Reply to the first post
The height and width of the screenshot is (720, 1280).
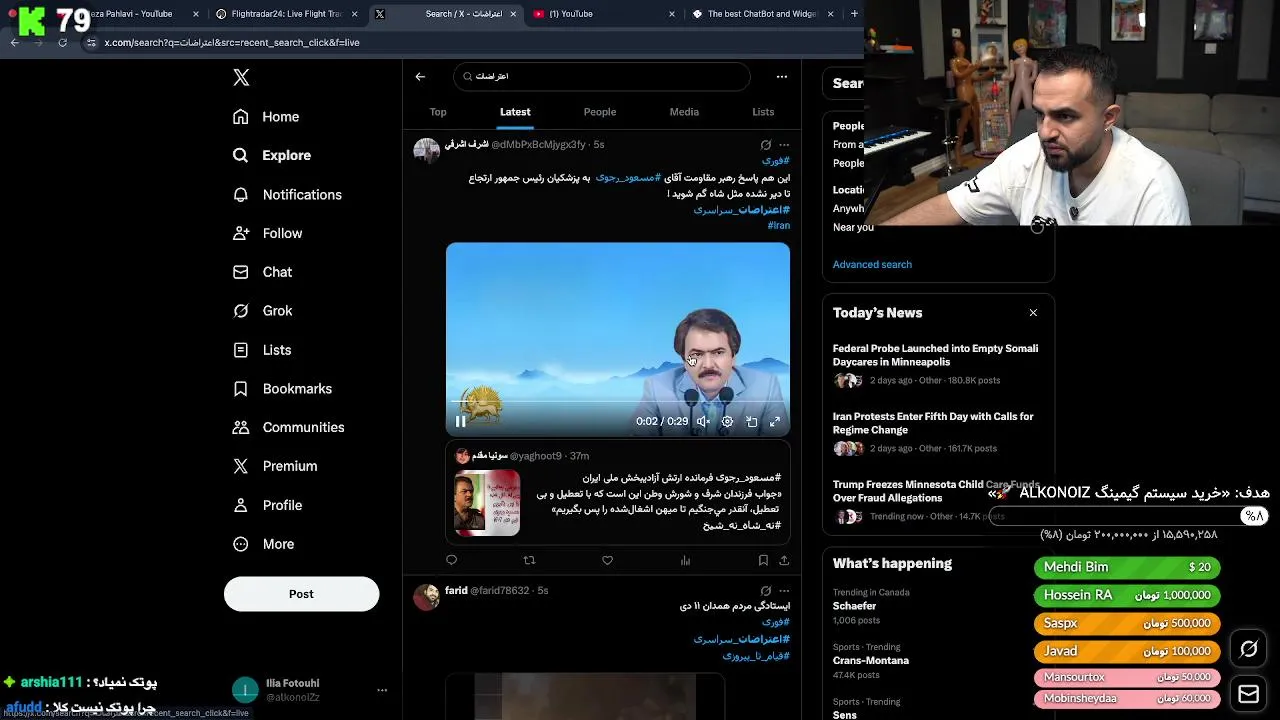(451, 560)
